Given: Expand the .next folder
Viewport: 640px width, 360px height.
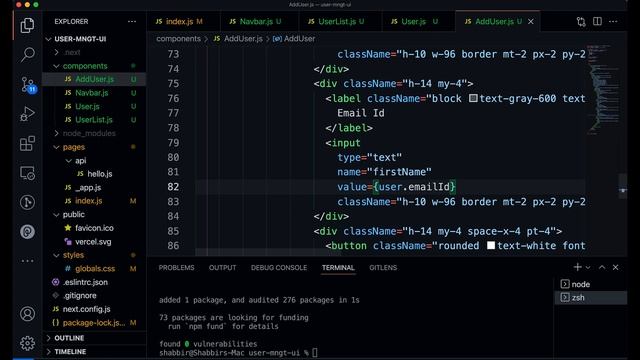Looking at the screenshot, I should tap(95, 52).
